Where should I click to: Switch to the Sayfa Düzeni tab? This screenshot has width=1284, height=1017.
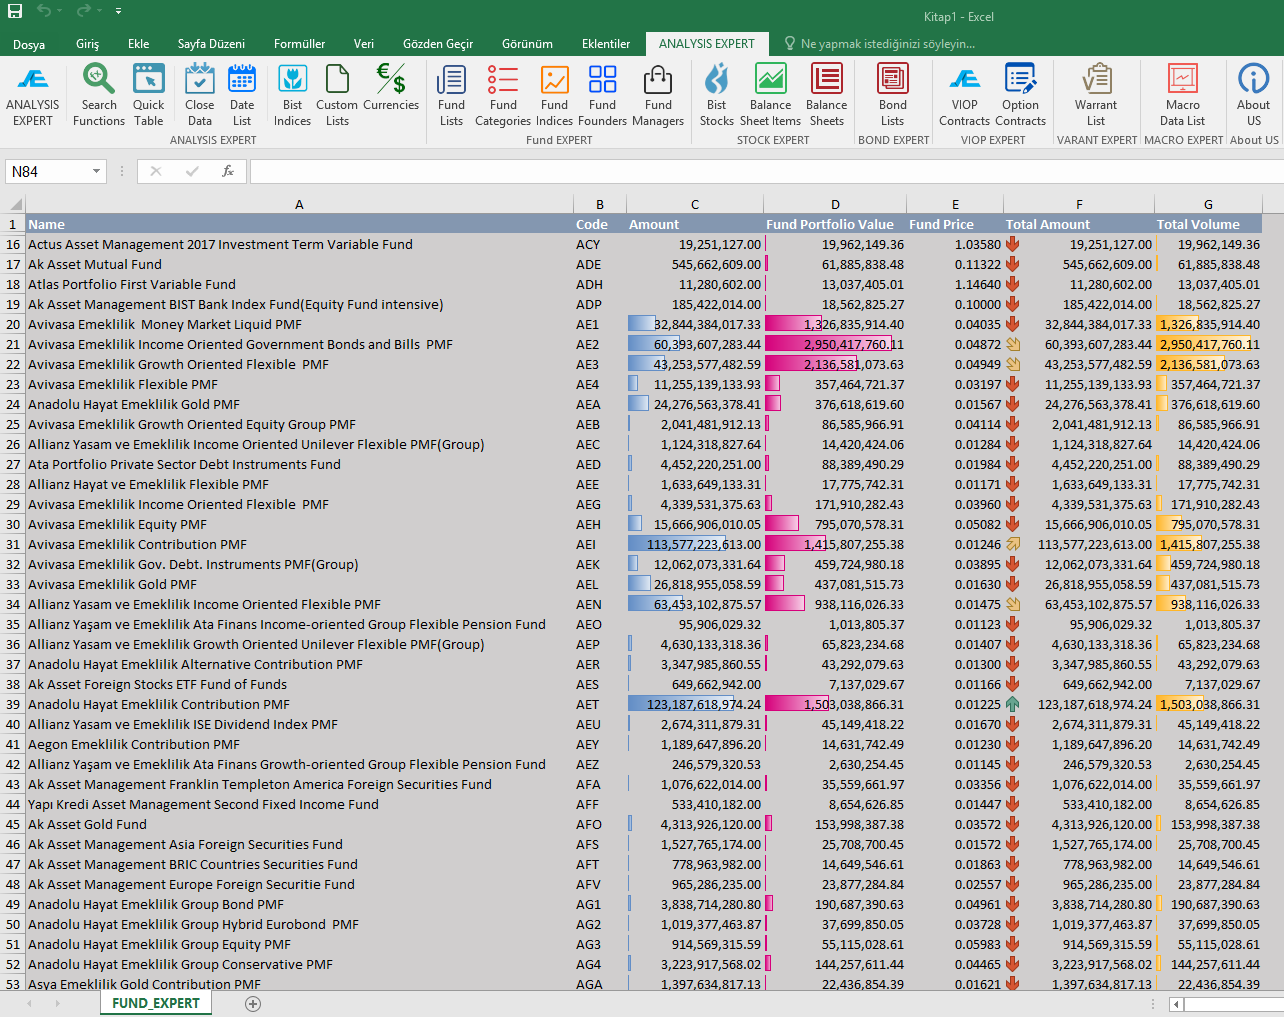coord(211,44)
